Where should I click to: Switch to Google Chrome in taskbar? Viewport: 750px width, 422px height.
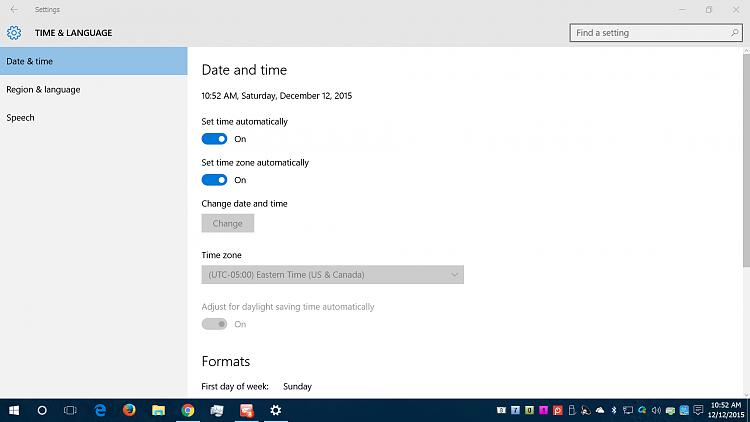[x=188, y=411]
